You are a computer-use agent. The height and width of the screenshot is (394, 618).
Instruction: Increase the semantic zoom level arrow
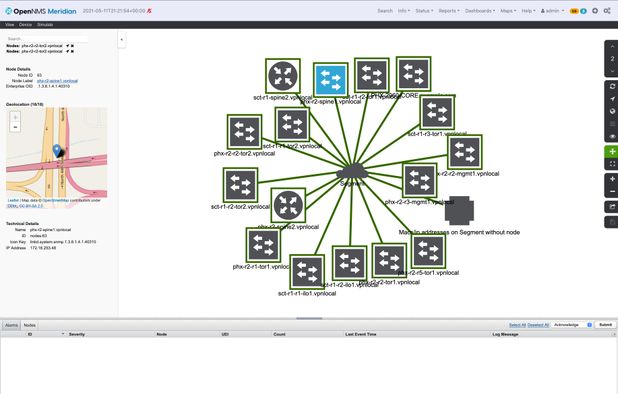click(x=612, y=46)
